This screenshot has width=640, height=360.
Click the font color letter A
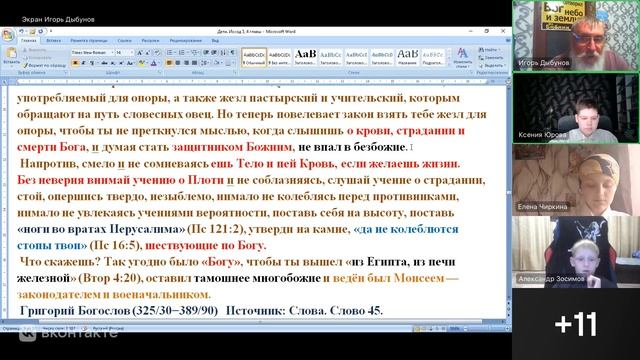point(153,63)
